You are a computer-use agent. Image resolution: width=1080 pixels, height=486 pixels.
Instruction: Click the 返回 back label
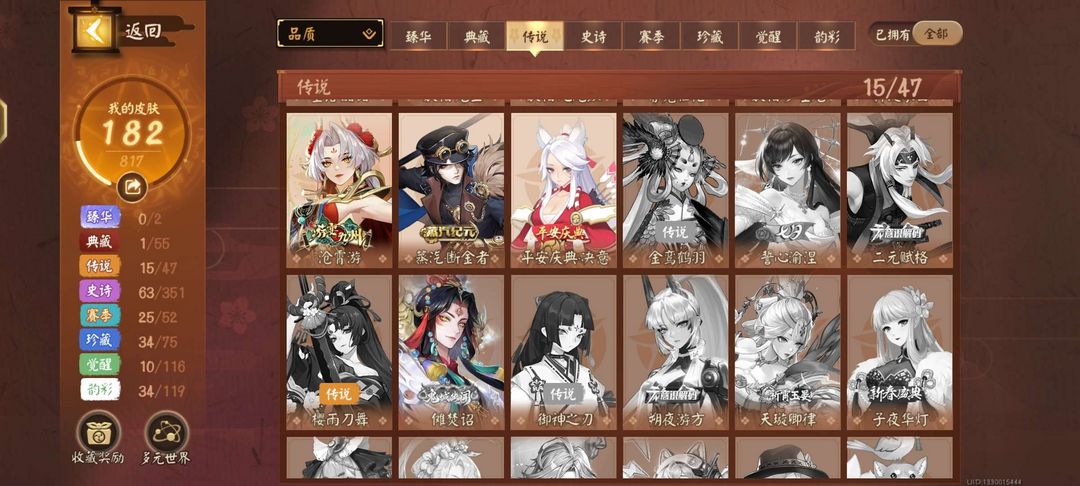[143, 31]
